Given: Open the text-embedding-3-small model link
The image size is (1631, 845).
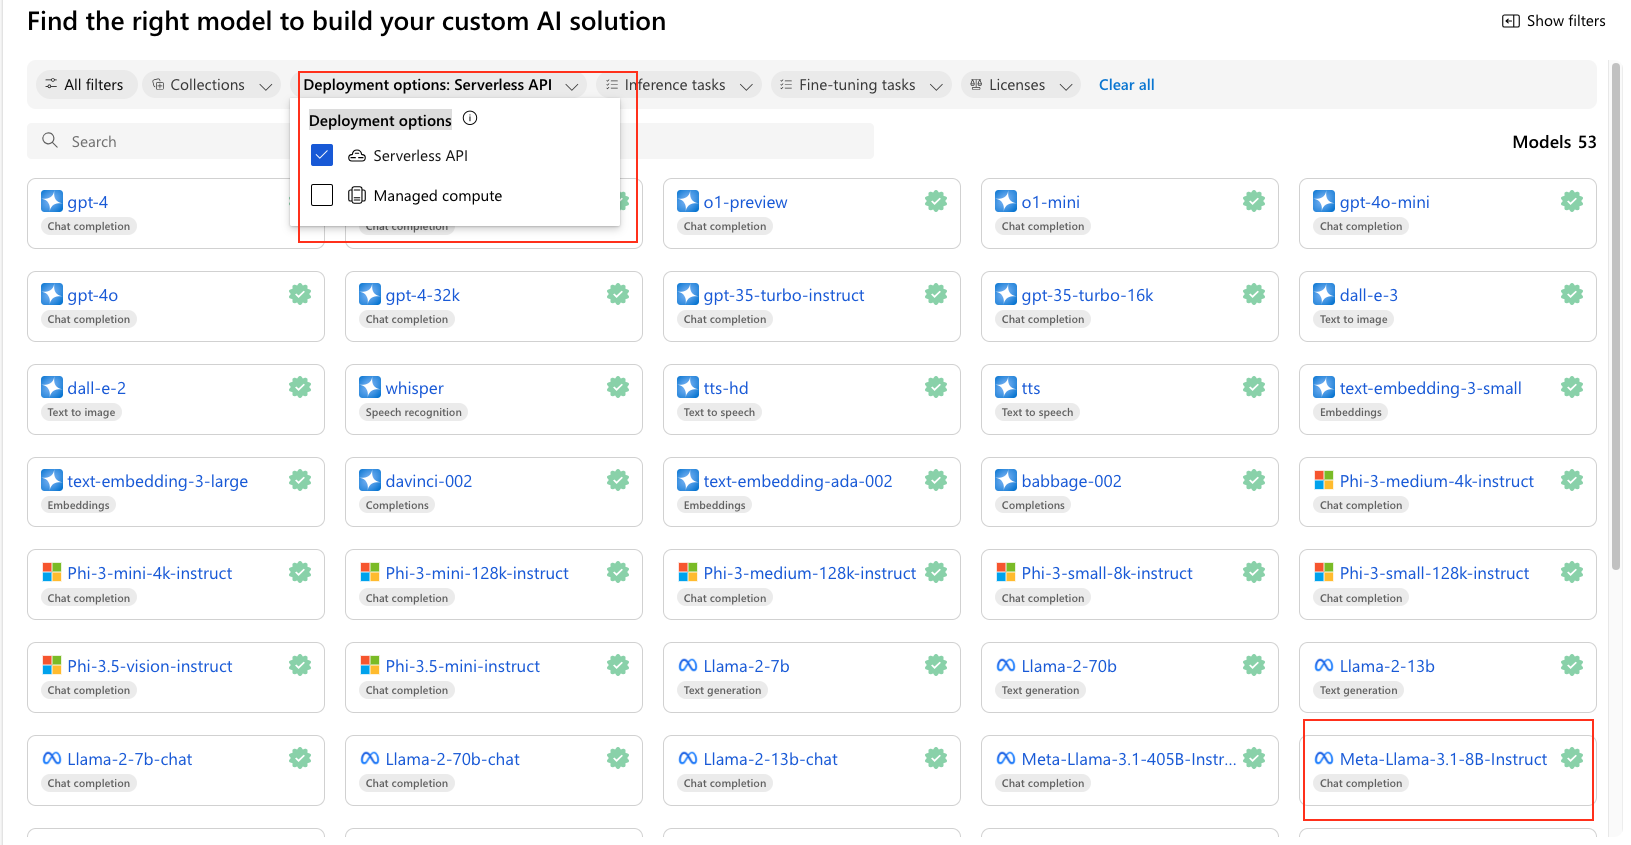Looking at the screenshot, I should click(1431, 388).
